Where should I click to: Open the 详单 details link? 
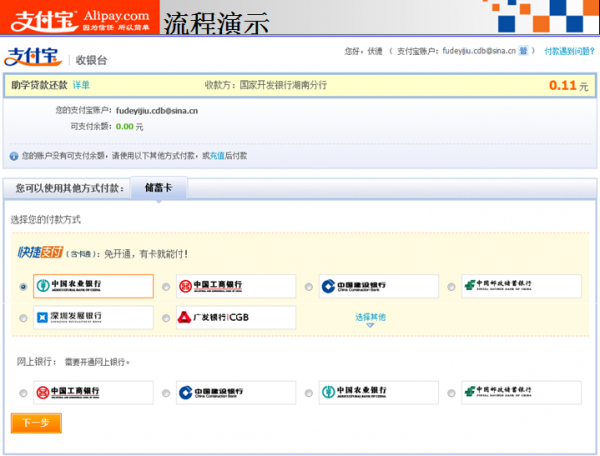[81, 86]
